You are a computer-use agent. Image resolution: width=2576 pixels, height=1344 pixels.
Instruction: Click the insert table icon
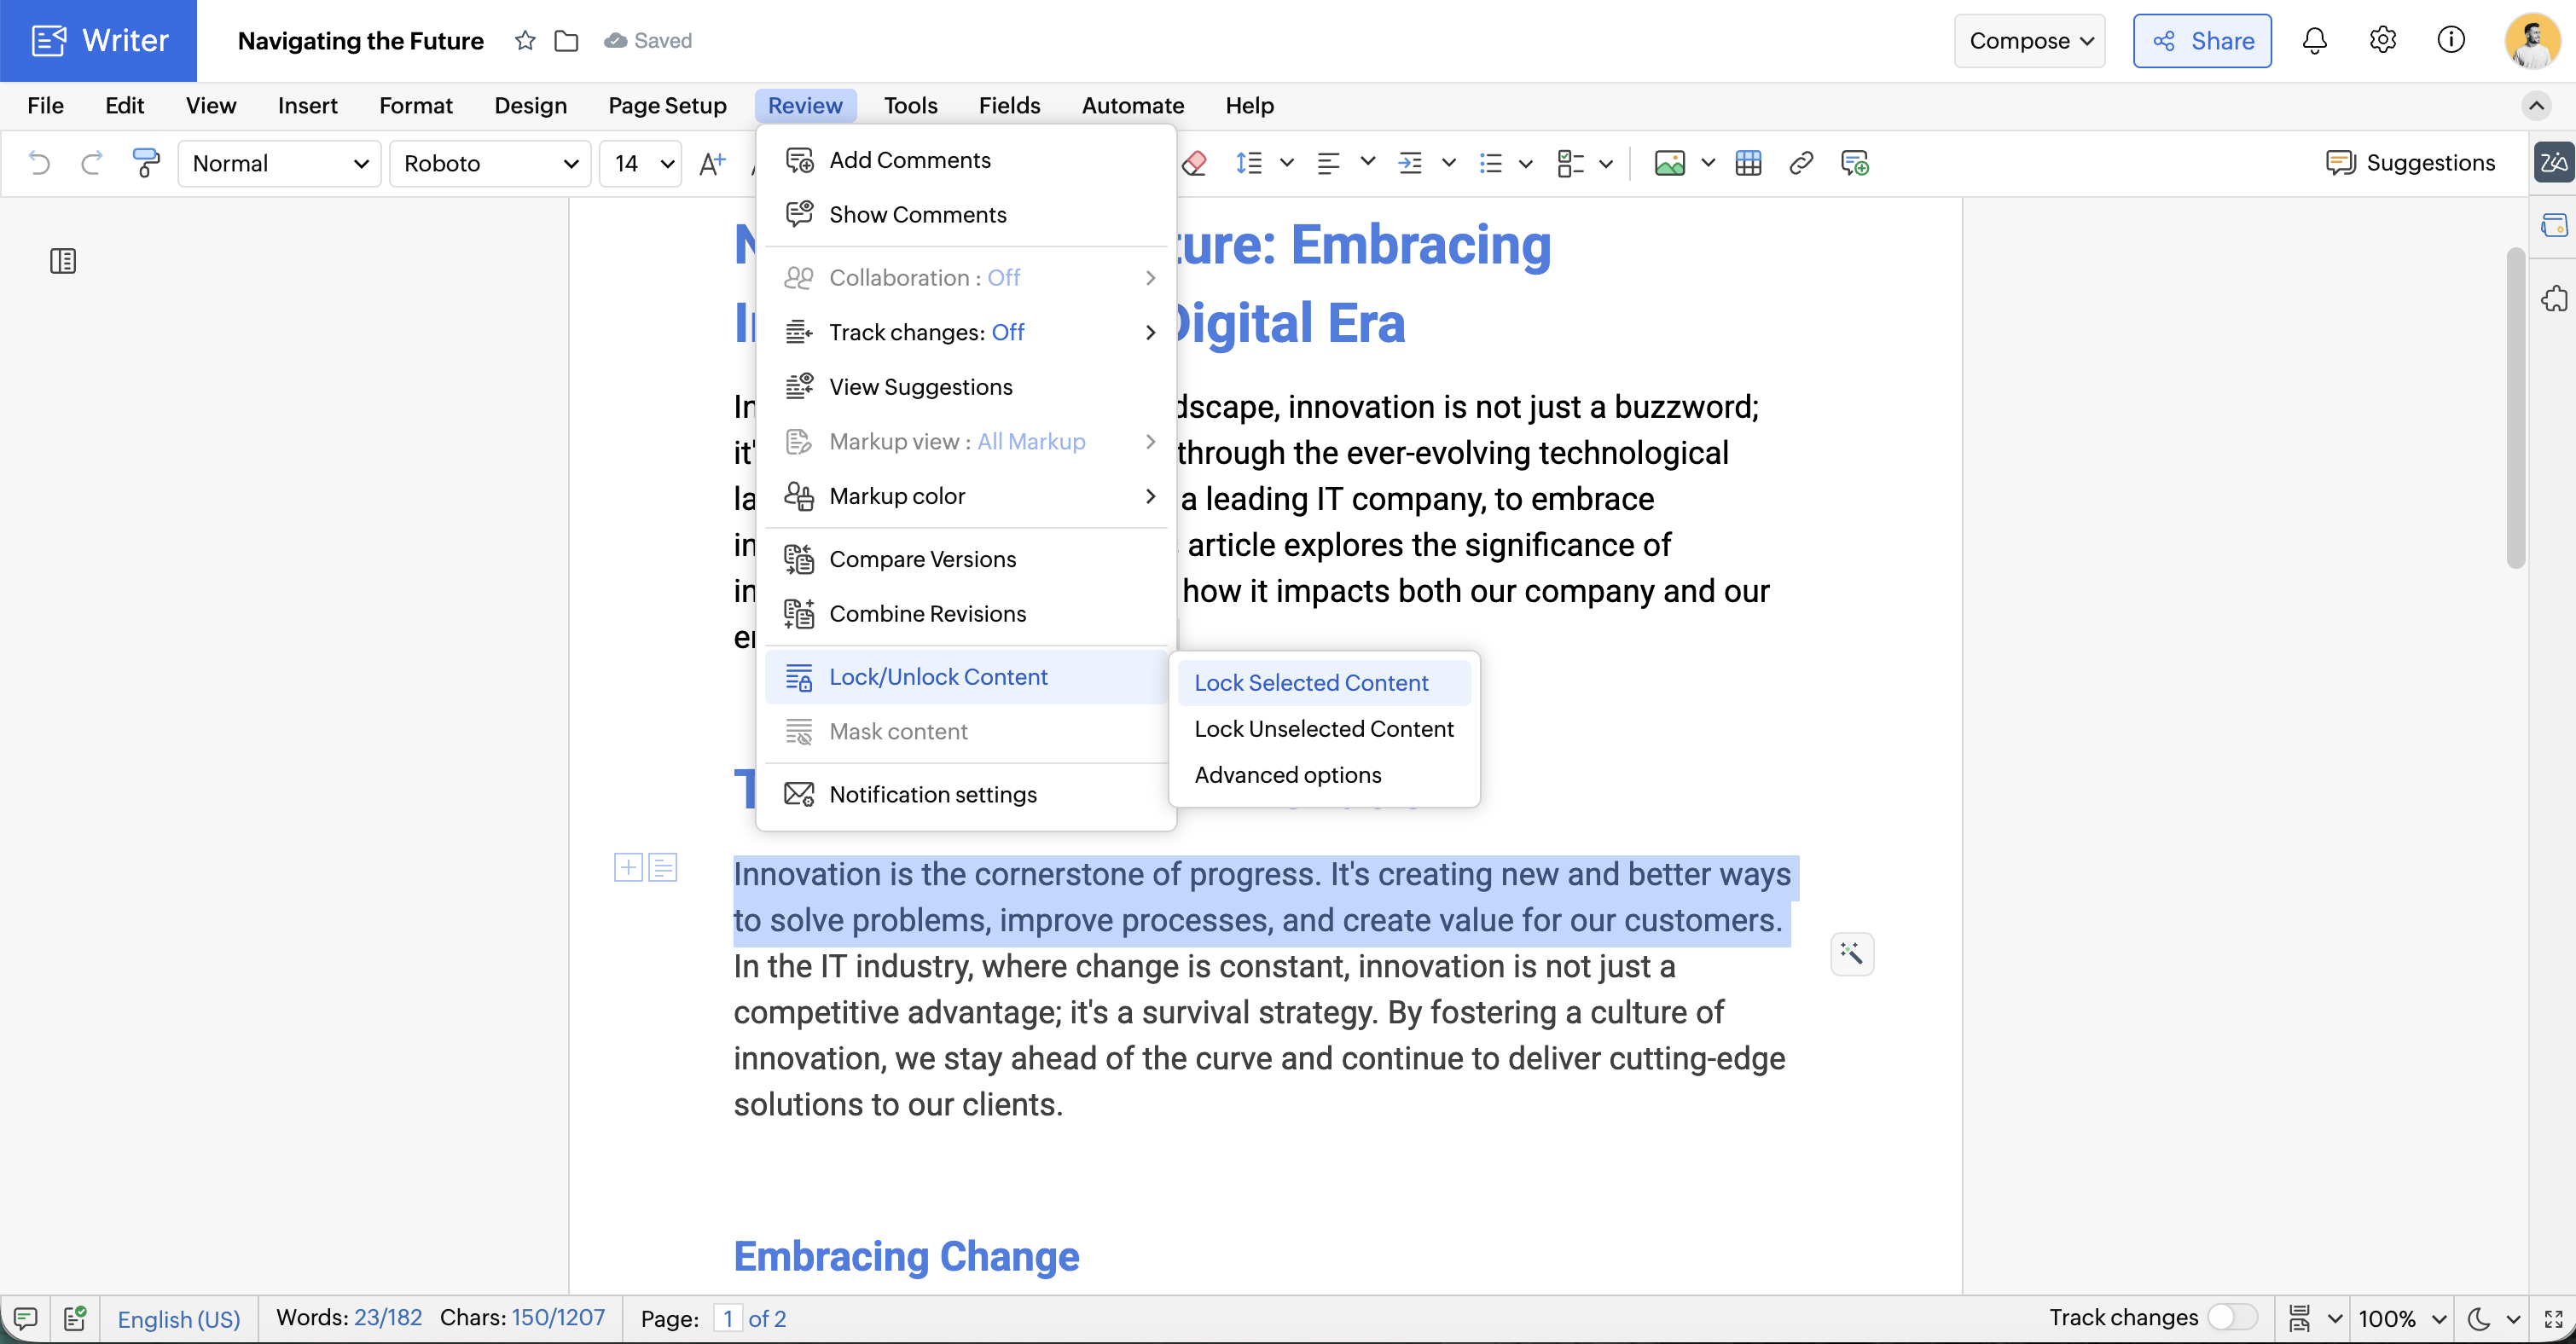pyautogui.click(x=1748, y=163)
